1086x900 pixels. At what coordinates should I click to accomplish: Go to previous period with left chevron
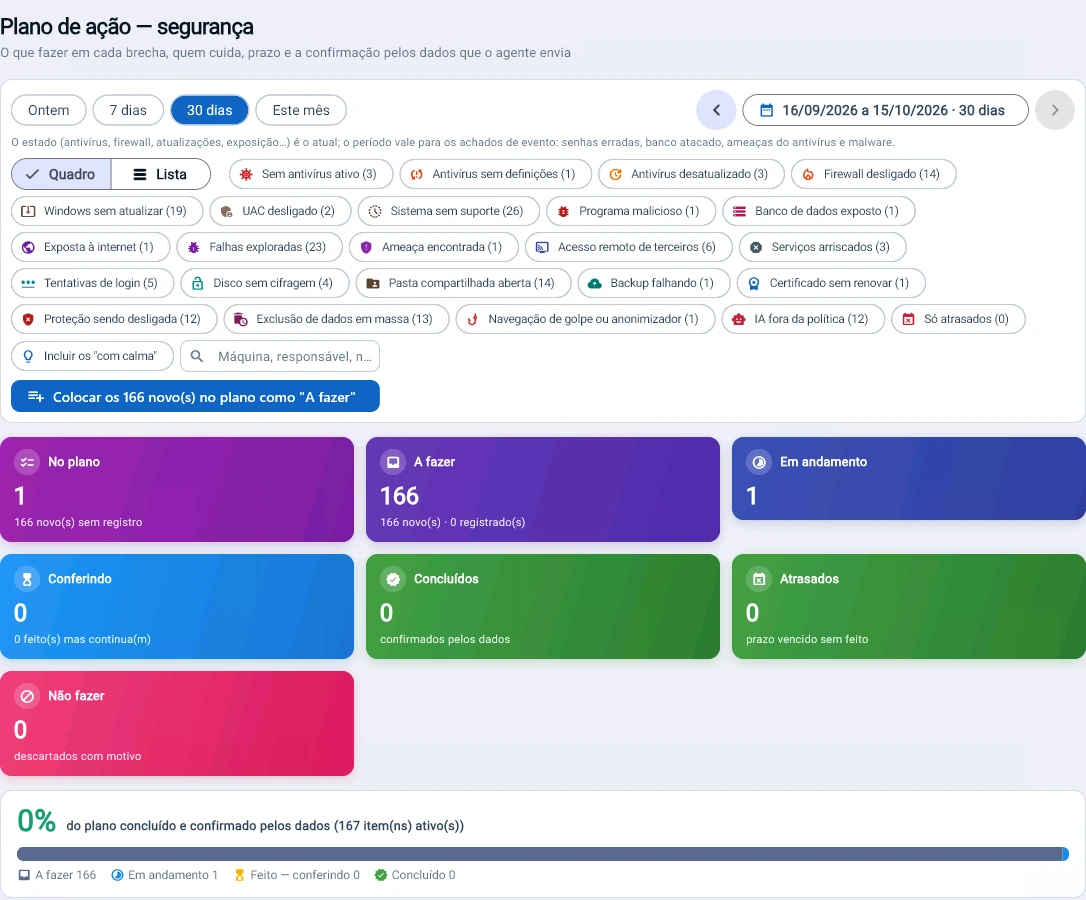[716, 110]
